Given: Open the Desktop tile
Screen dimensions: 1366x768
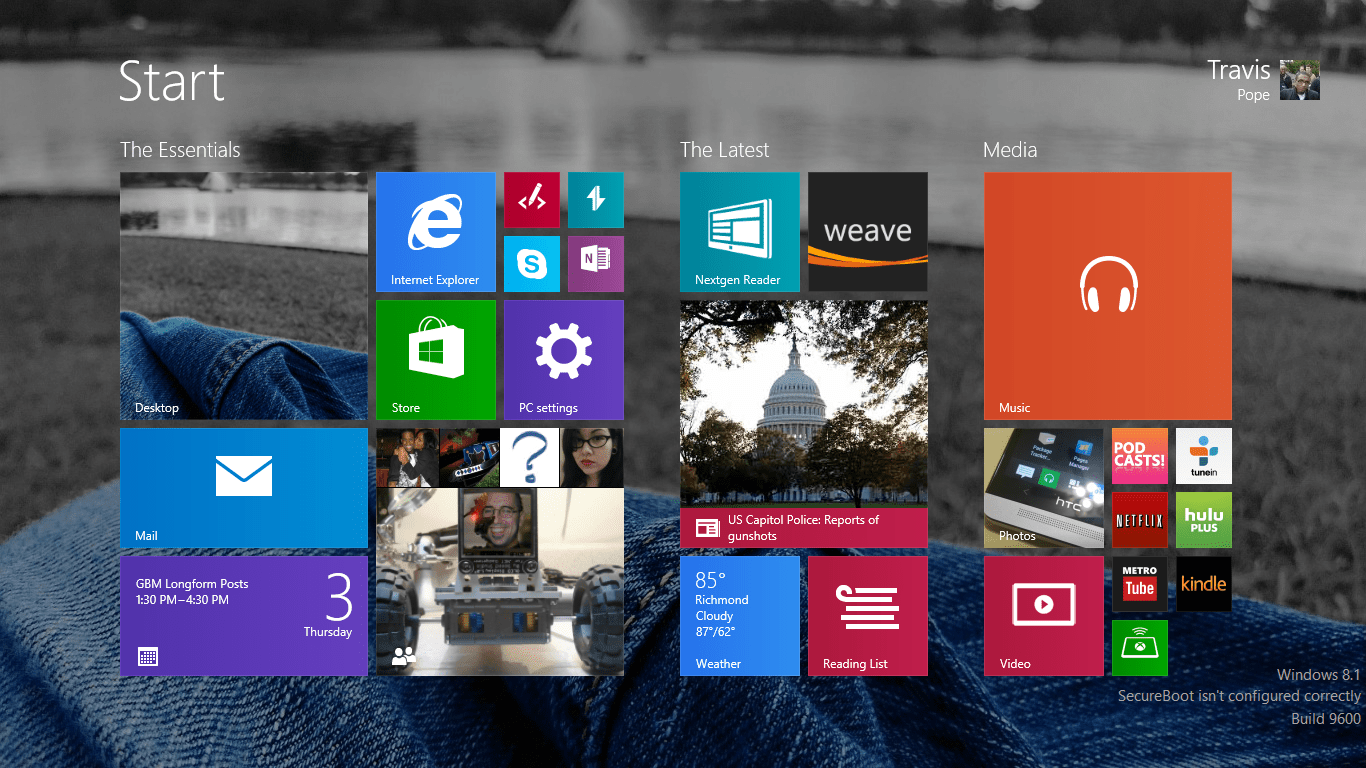Looking at the screenshot, I should coord(243,296).
